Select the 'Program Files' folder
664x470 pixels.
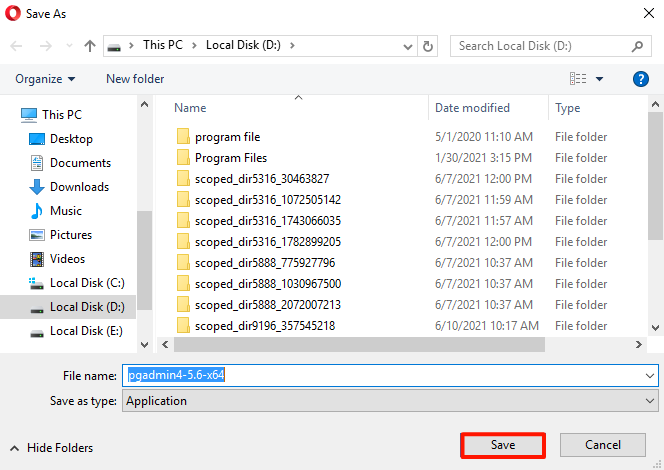(231, 158)
